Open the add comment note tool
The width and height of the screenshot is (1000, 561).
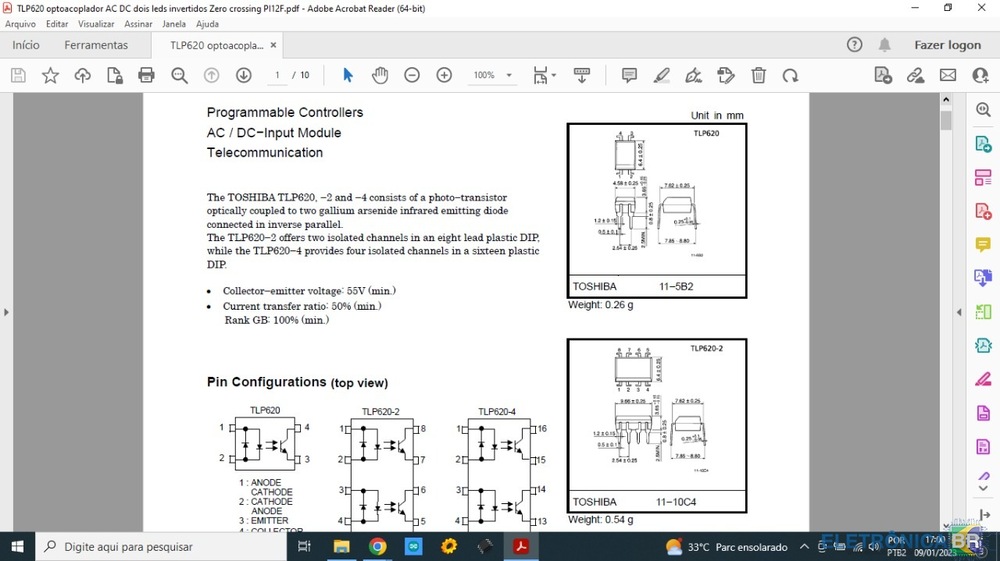[629, 75]
